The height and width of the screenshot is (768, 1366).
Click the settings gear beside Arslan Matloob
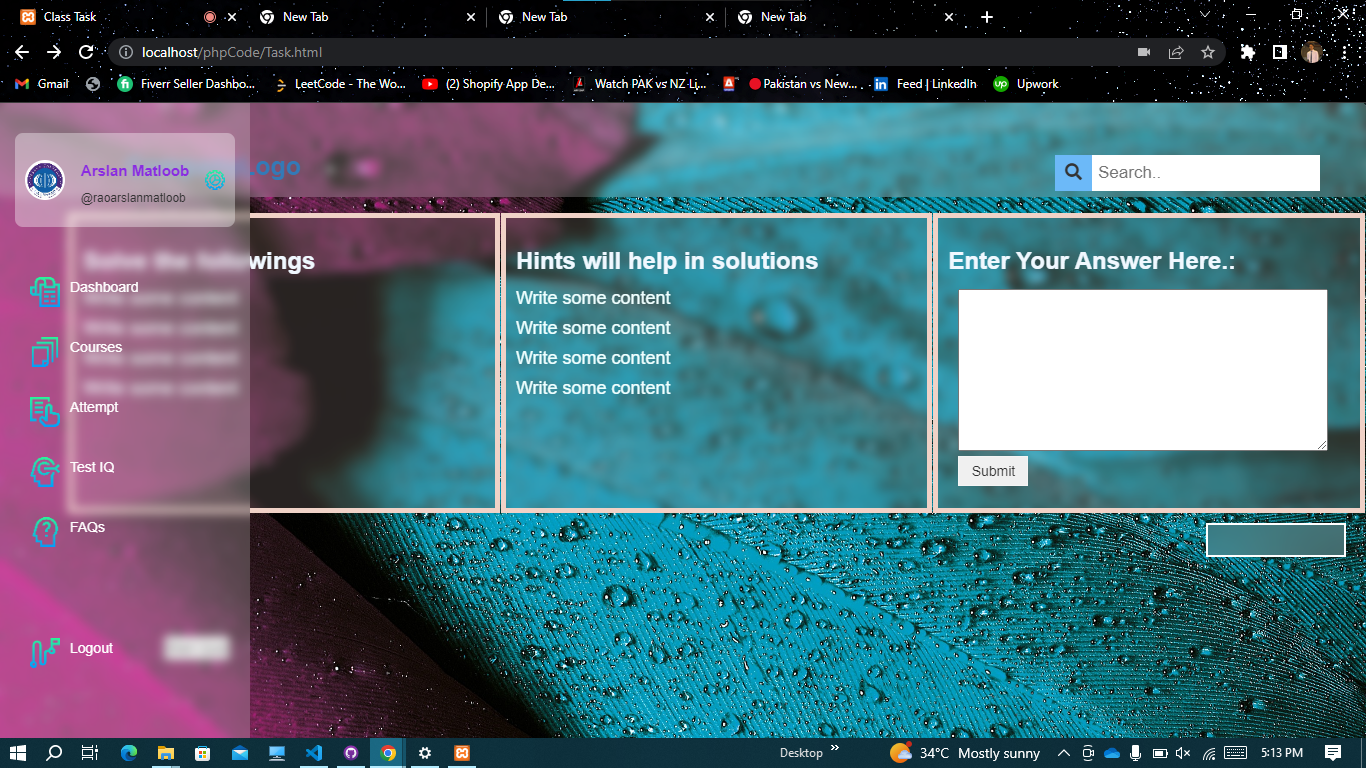[214, 181]
